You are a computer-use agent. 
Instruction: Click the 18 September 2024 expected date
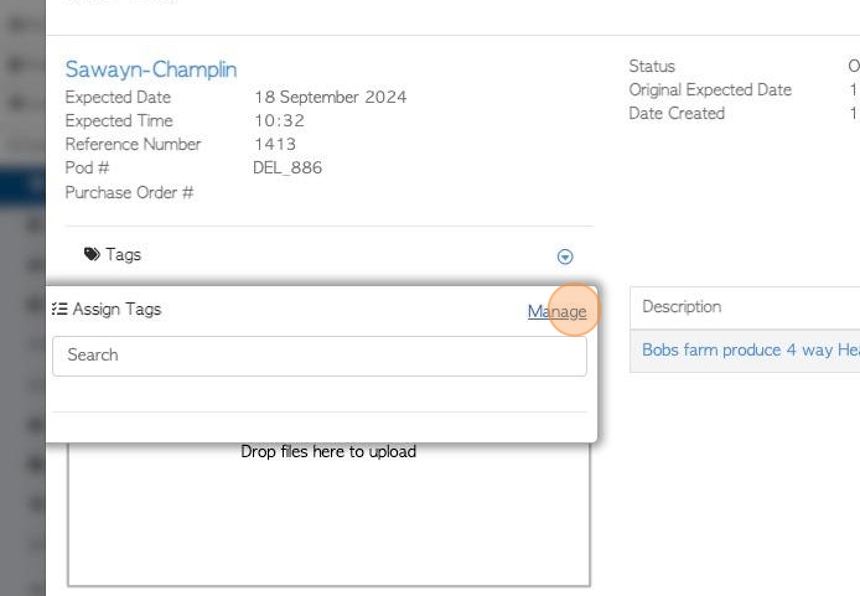(x=330, y=97)
